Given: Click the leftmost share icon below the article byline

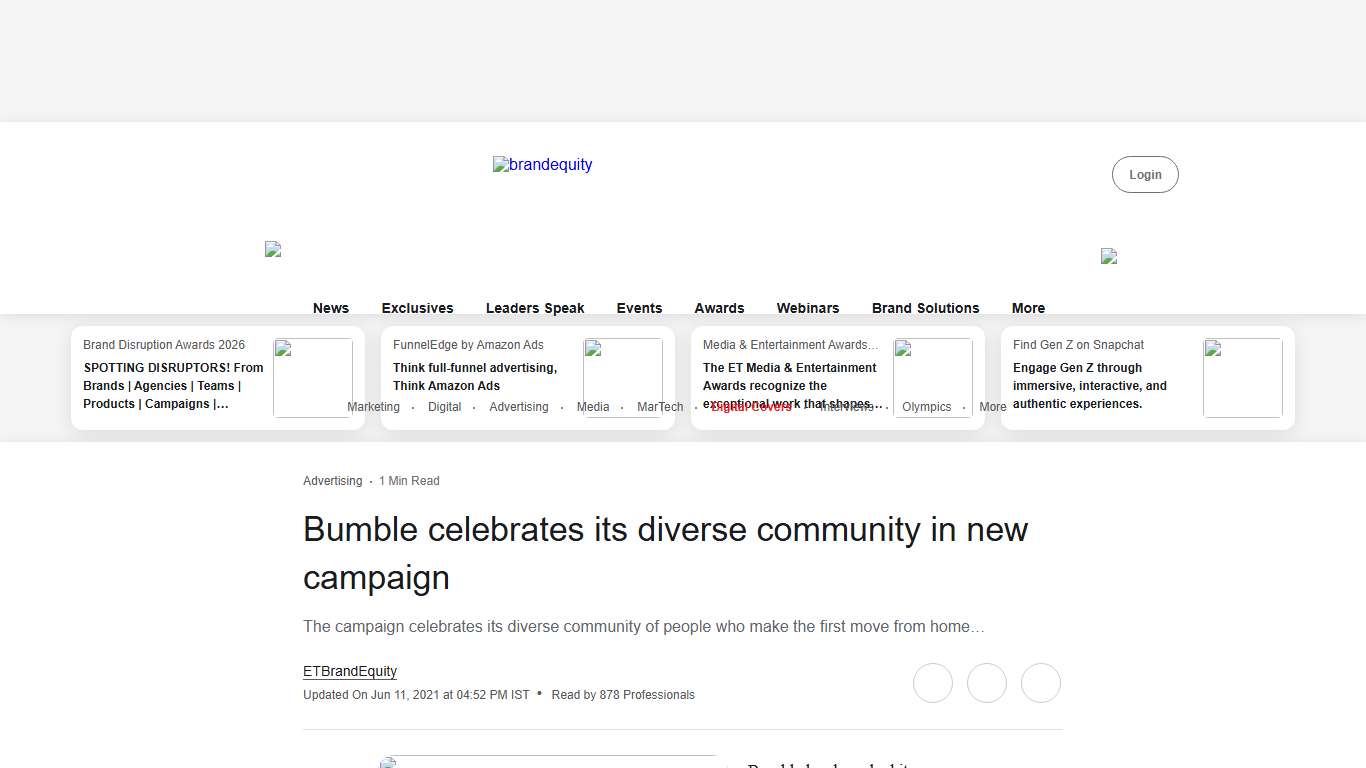Looking at the screenshot, I should (x=933, y=683).
